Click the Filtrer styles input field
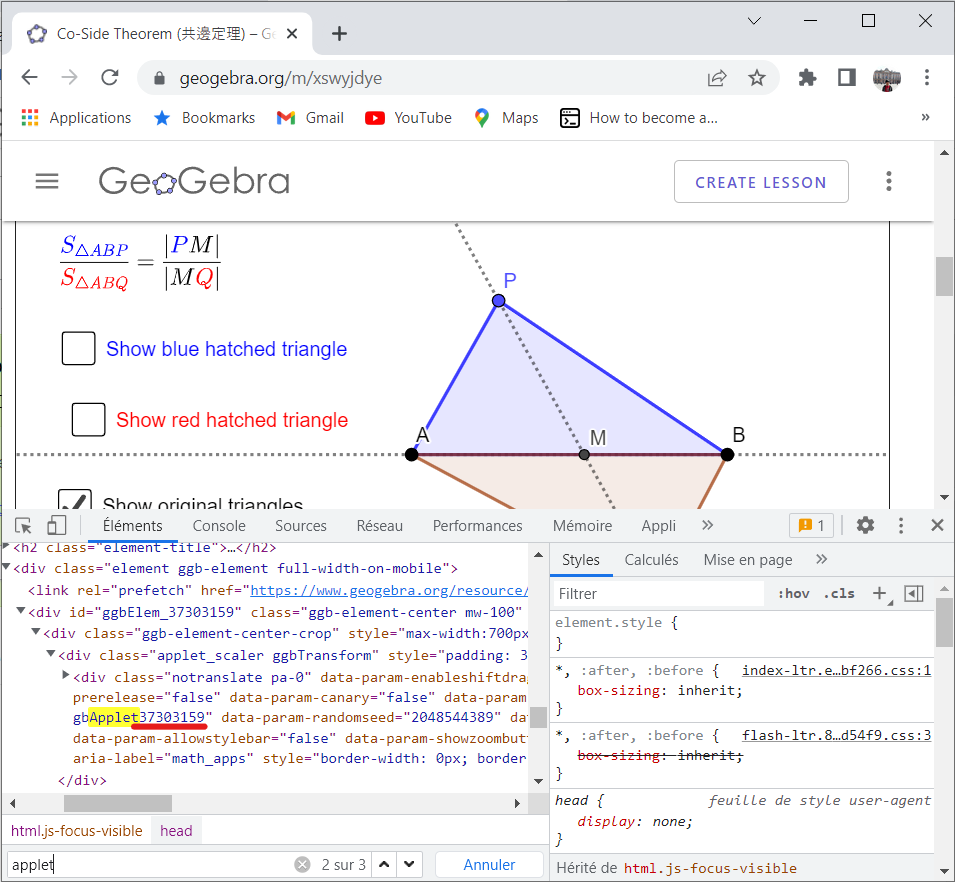The image size is (955, 882). point(660,594)
